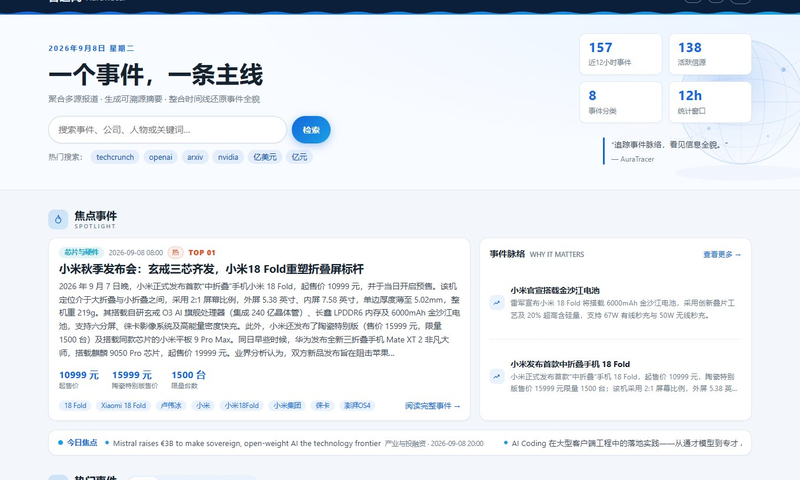Image resolution: width=800 pixels, height=480 pixels.
Task: Click the 18 Fold tag
Action: click(75, 406)
